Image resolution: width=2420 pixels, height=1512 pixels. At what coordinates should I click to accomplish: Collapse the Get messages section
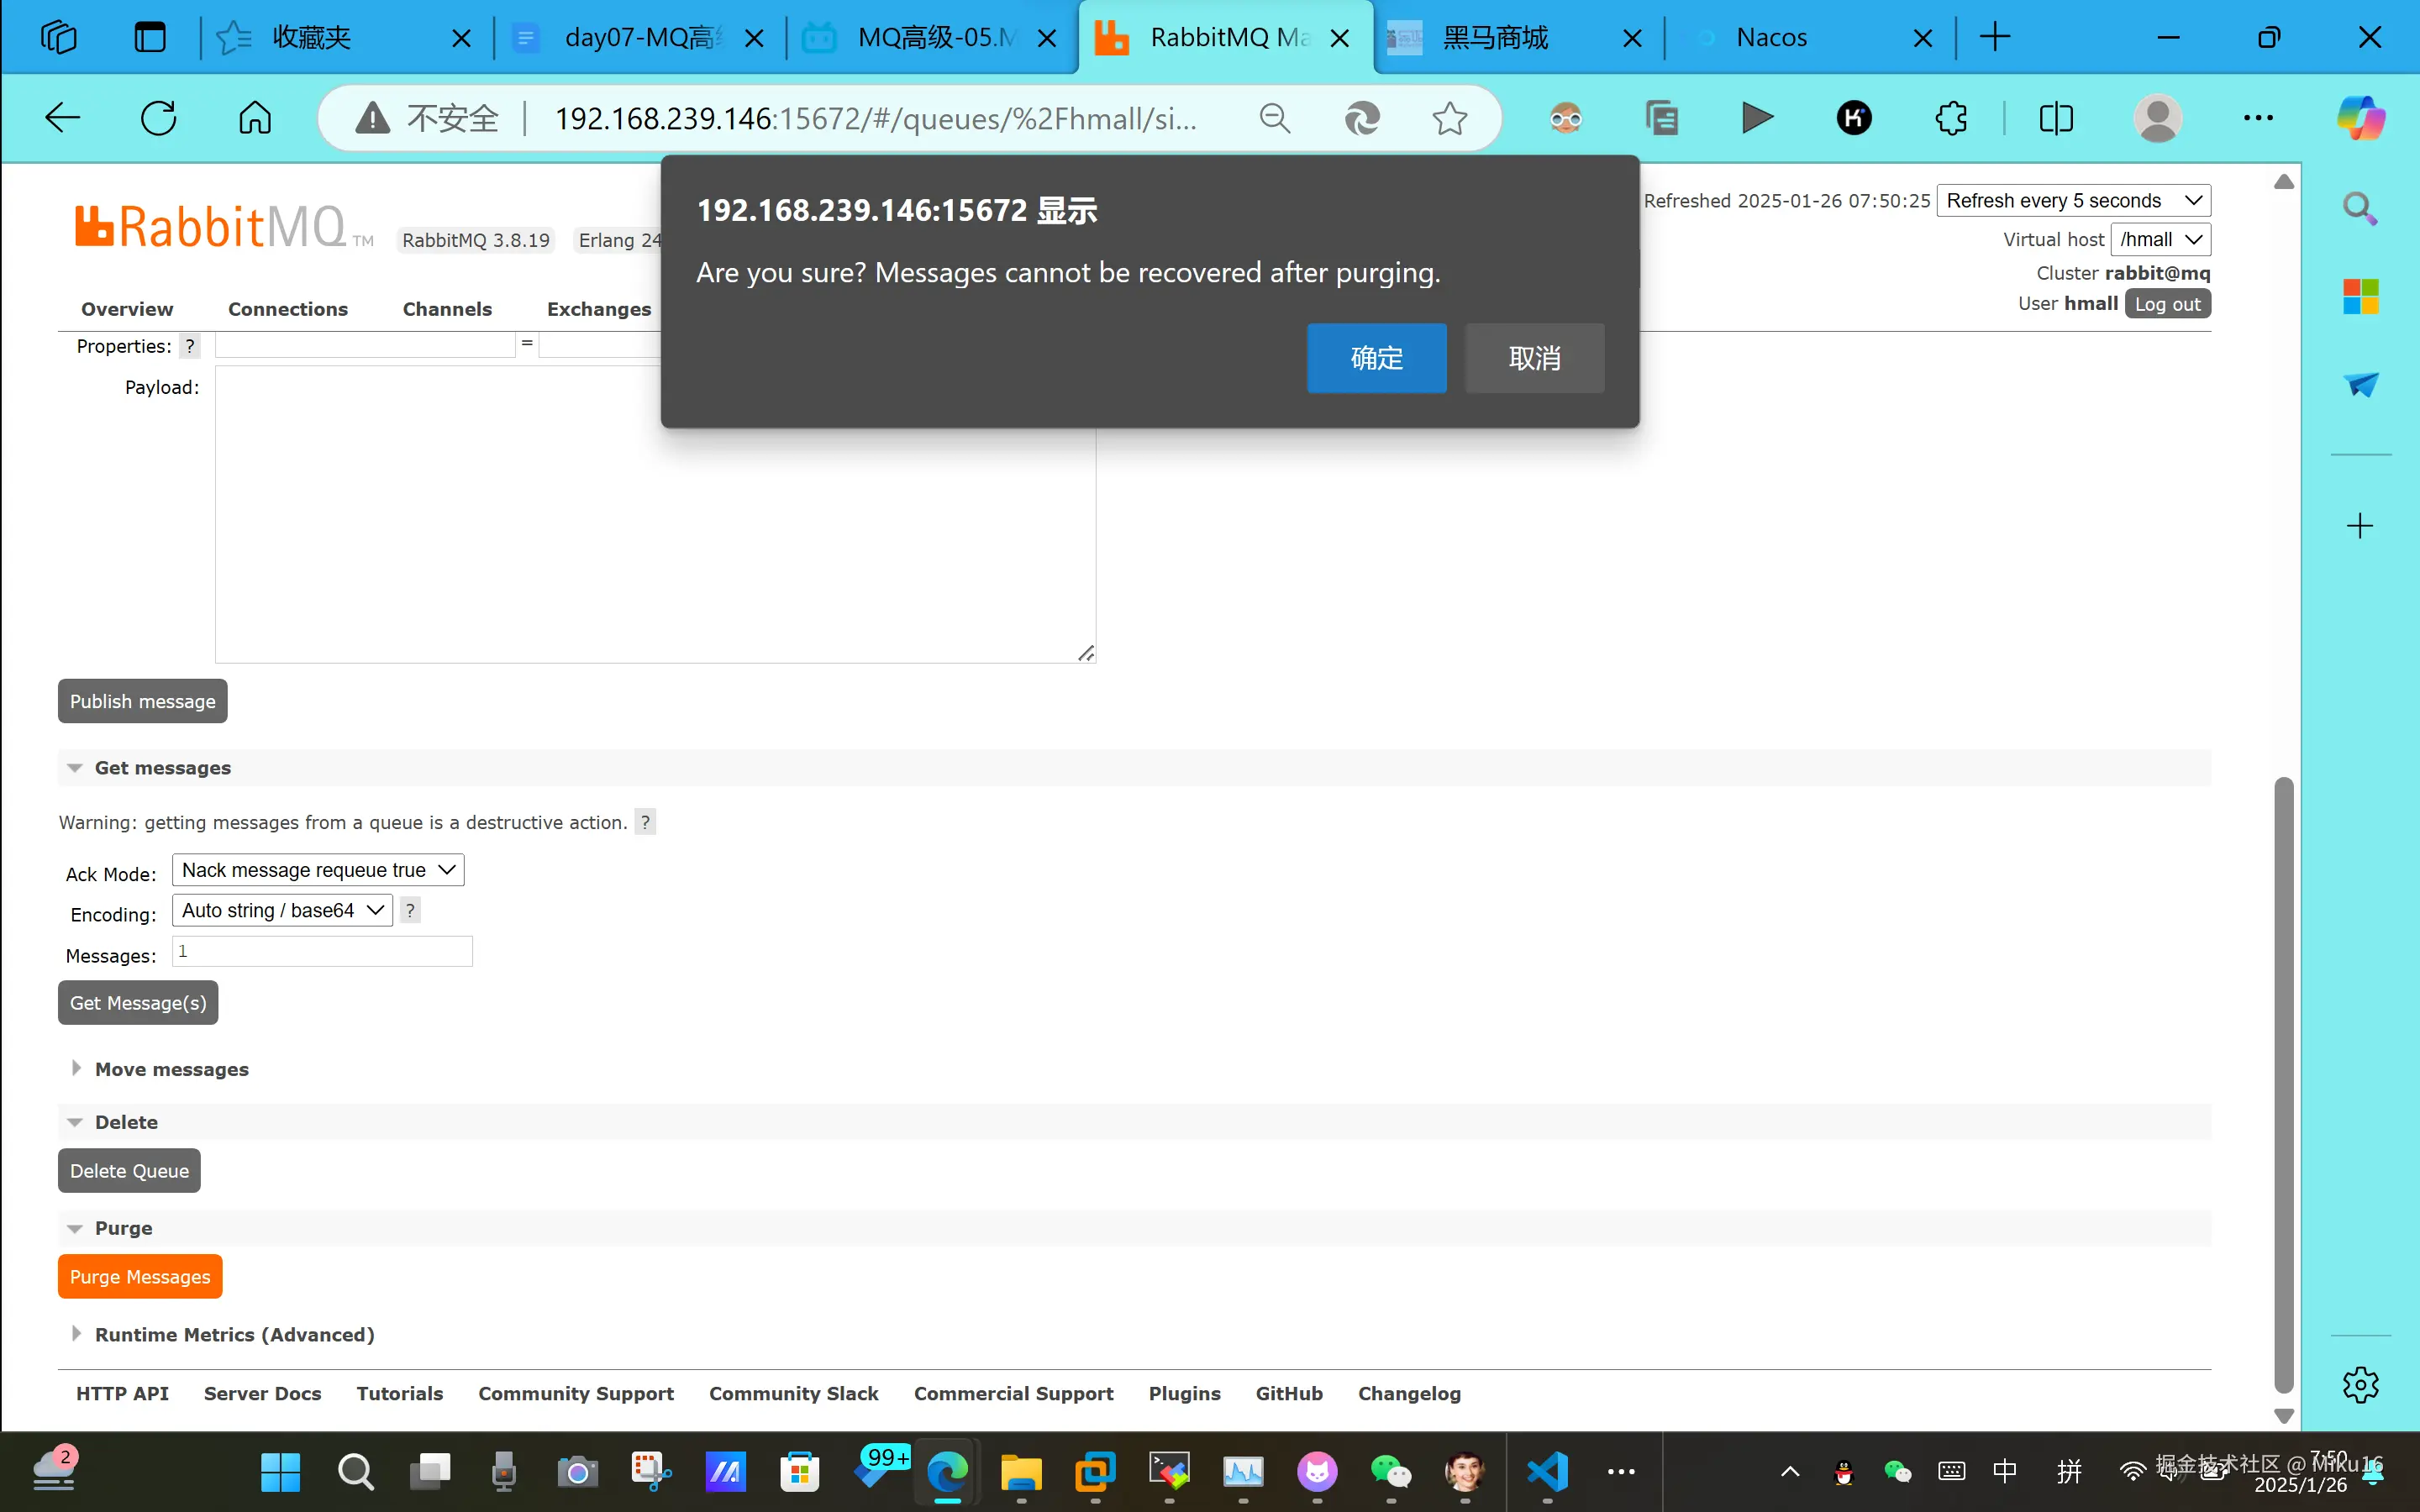162,768
